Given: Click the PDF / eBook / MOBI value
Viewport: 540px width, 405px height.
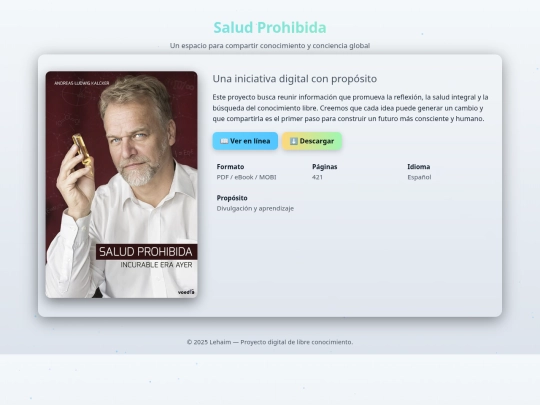Looking at the screenshot, I should (x=247, y=177).
